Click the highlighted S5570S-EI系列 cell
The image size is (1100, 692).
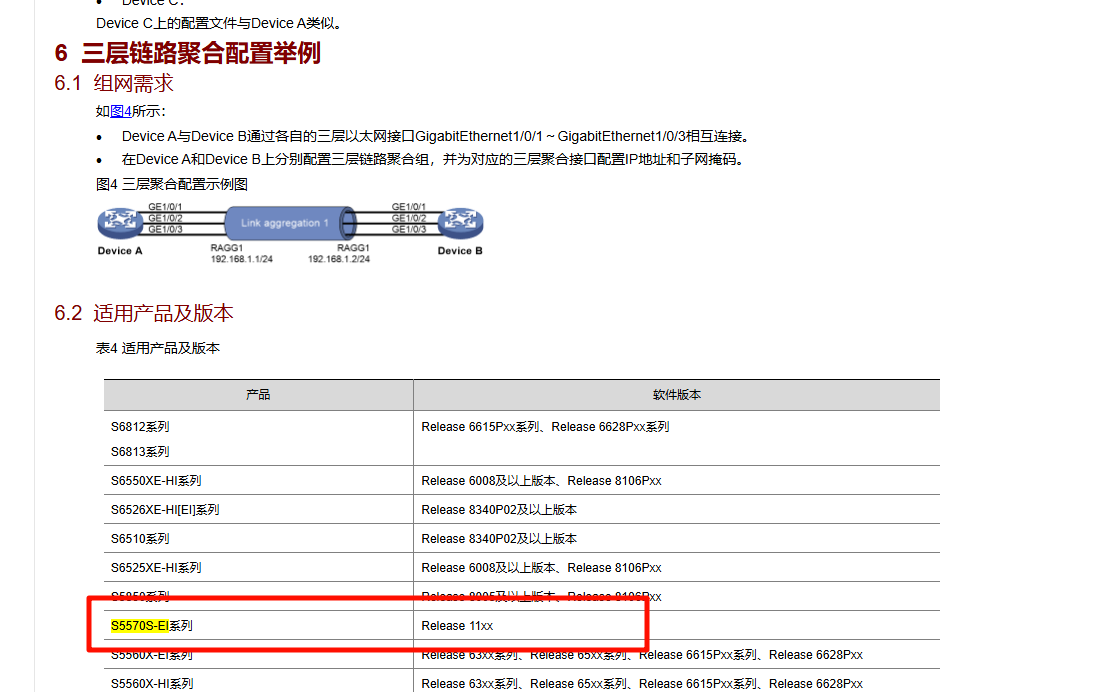[152, 625]
